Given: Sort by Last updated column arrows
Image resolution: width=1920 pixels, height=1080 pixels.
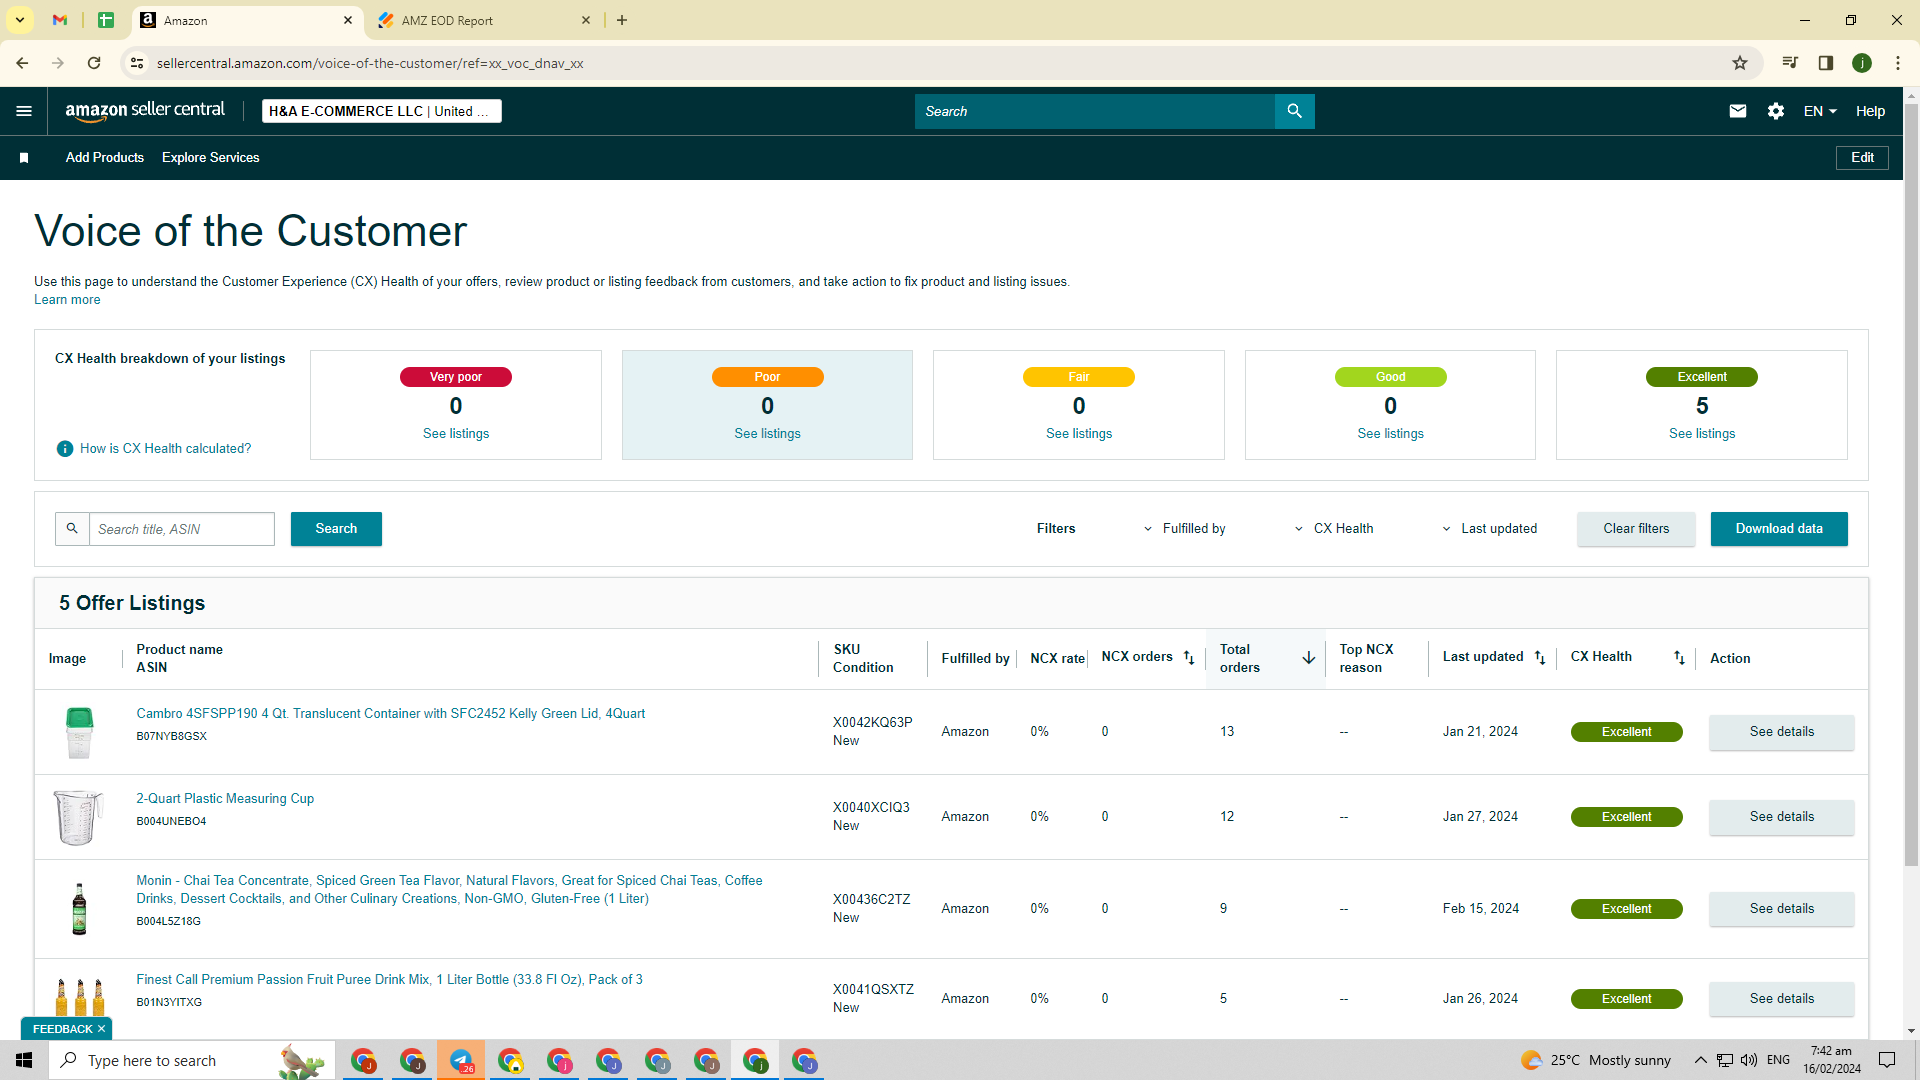Looking at the screenshot, I should coord(1540,658).
